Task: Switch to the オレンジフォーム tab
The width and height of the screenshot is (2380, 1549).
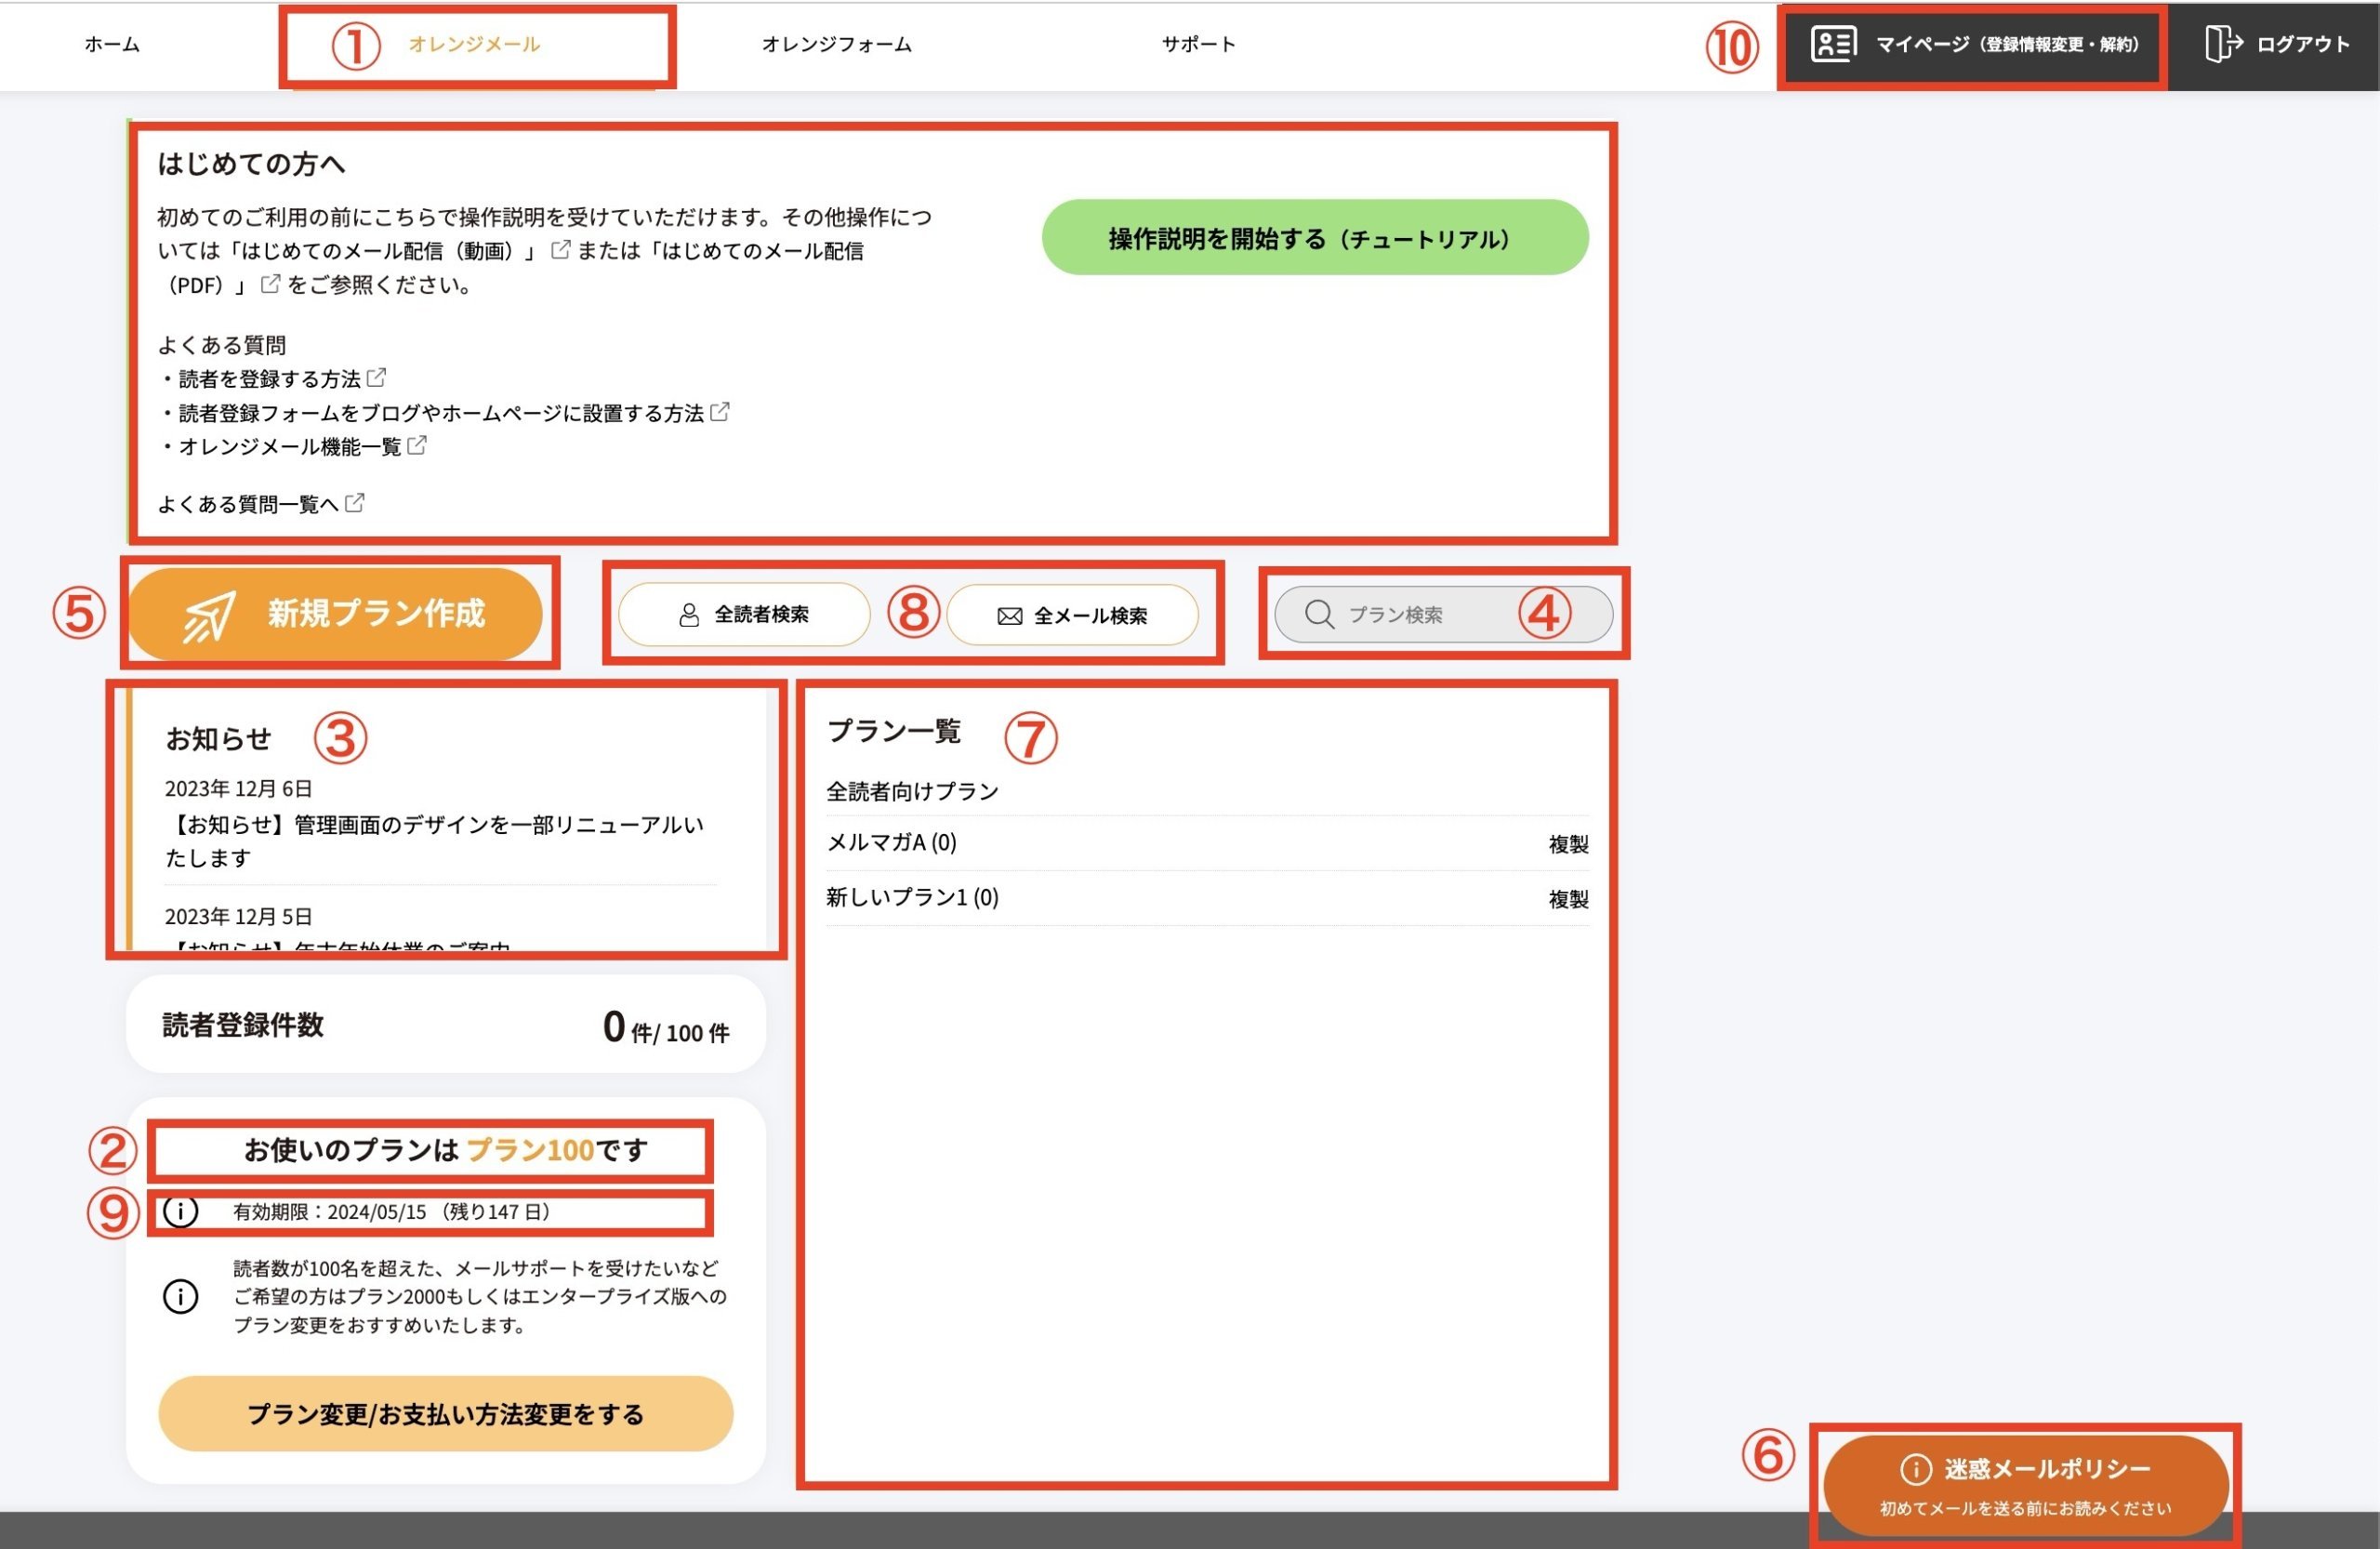Action: [837, 44]
